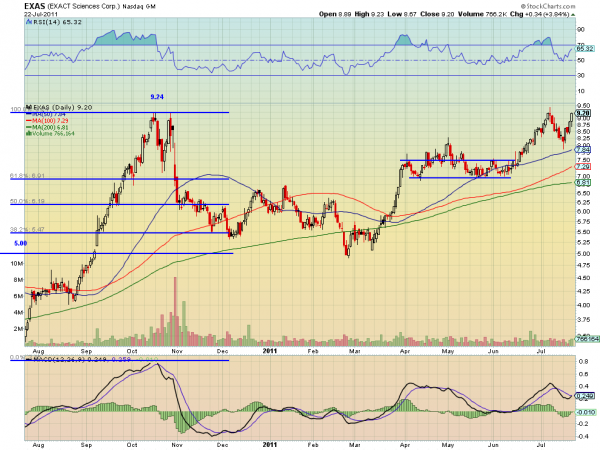This screenshot has width=600, height=450.
Task: Click the MACD axis label 0.8
Action: [583, 361]
